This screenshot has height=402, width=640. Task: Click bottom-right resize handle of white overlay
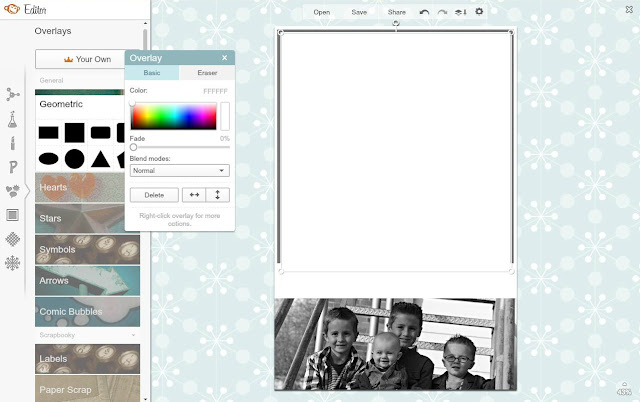(511, 271)
